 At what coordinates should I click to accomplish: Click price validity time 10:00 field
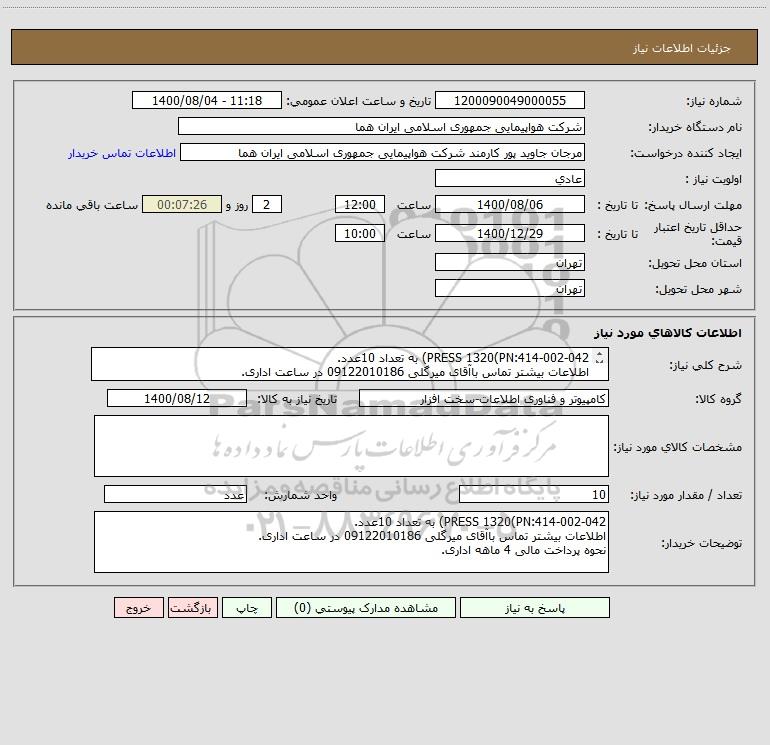pos(359,233)
